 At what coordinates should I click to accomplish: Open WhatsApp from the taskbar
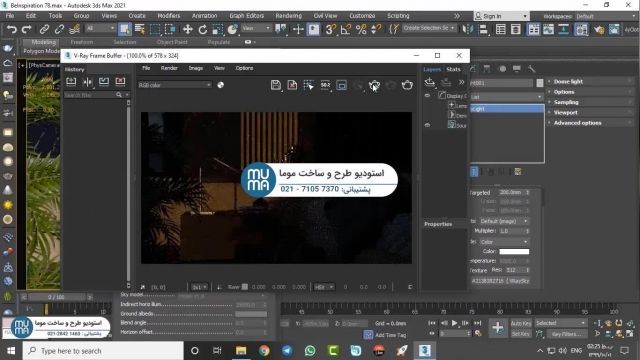tap(310, 351)
